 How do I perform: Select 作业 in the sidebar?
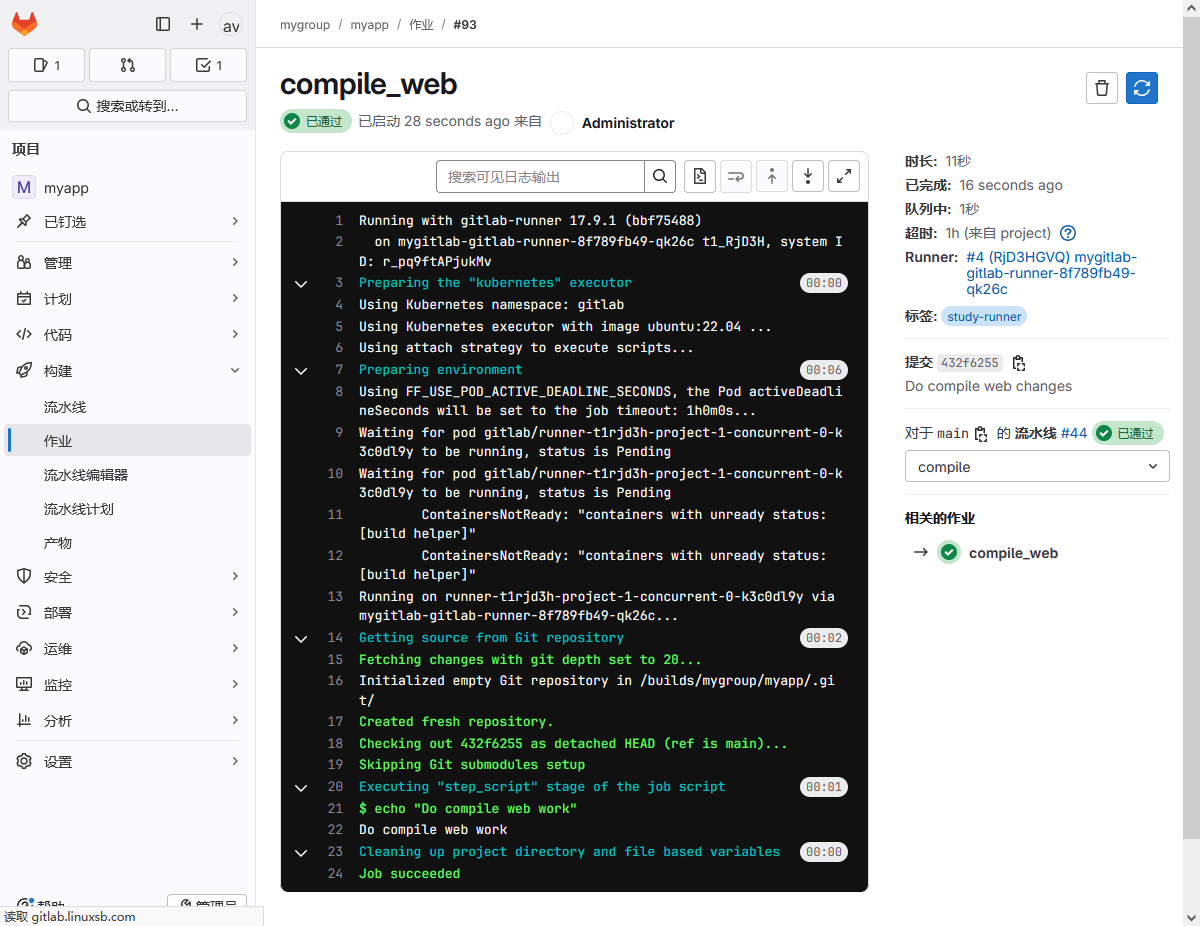click(x=127, y=441)
